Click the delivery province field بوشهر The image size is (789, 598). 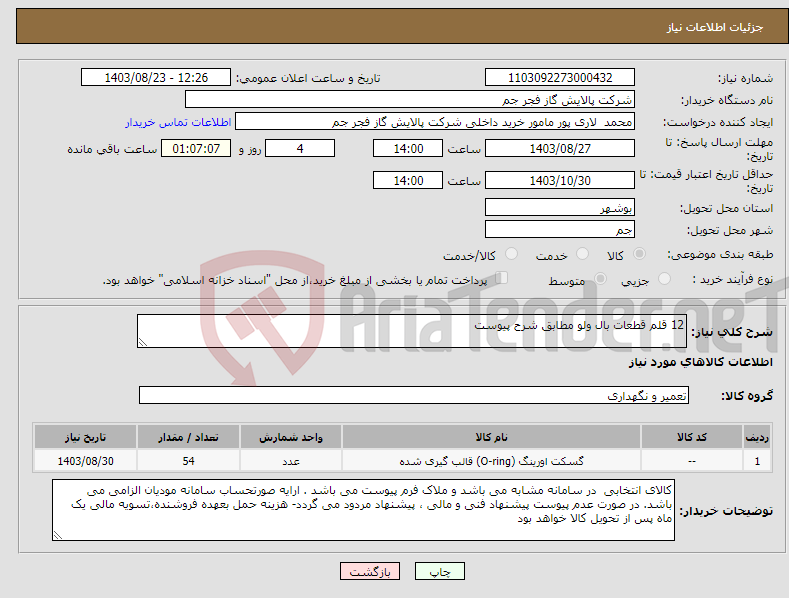560,207
